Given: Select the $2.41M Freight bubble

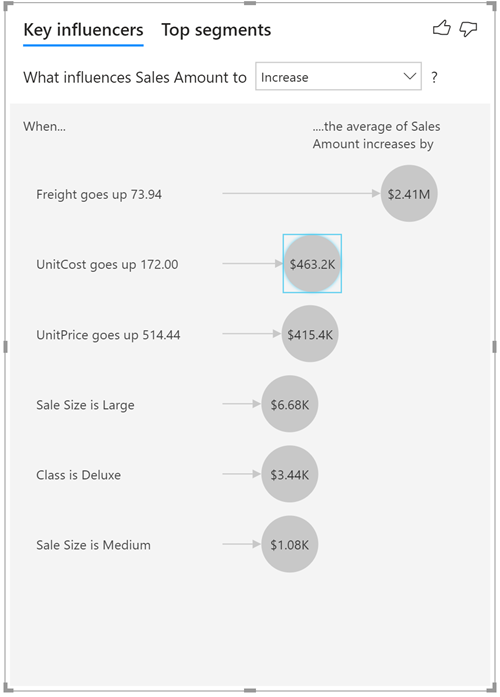Looking at the screenshot, I should click(409, 193).
